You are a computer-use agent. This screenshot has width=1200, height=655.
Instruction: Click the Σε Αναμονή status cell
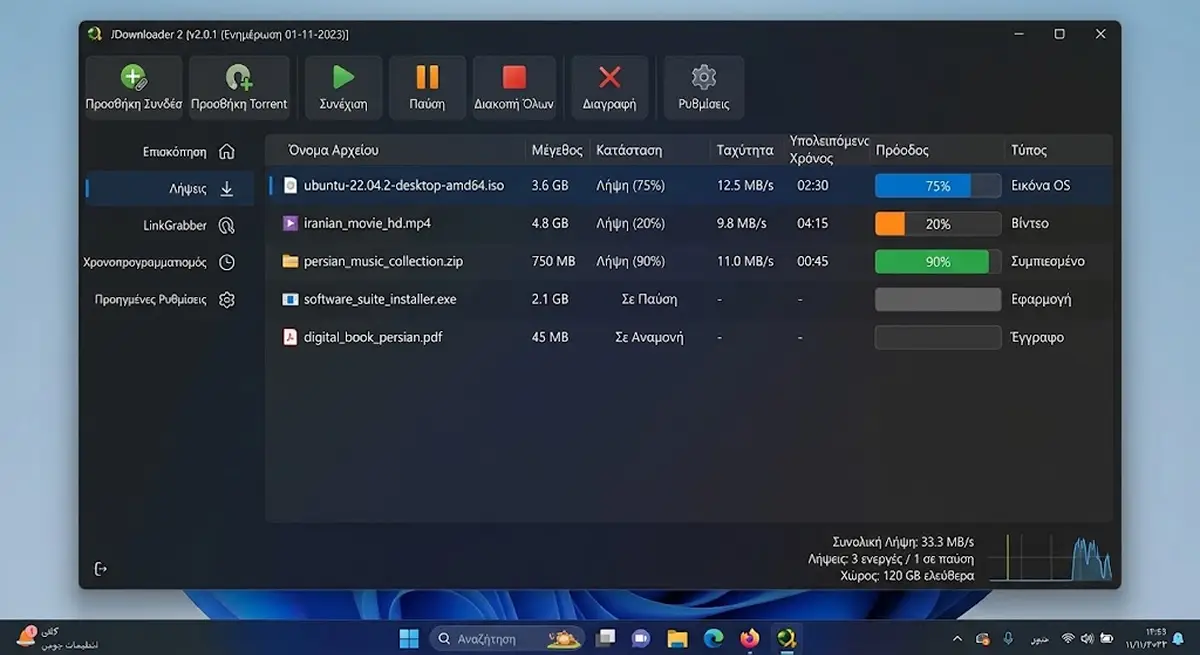[x=649, y=337]
